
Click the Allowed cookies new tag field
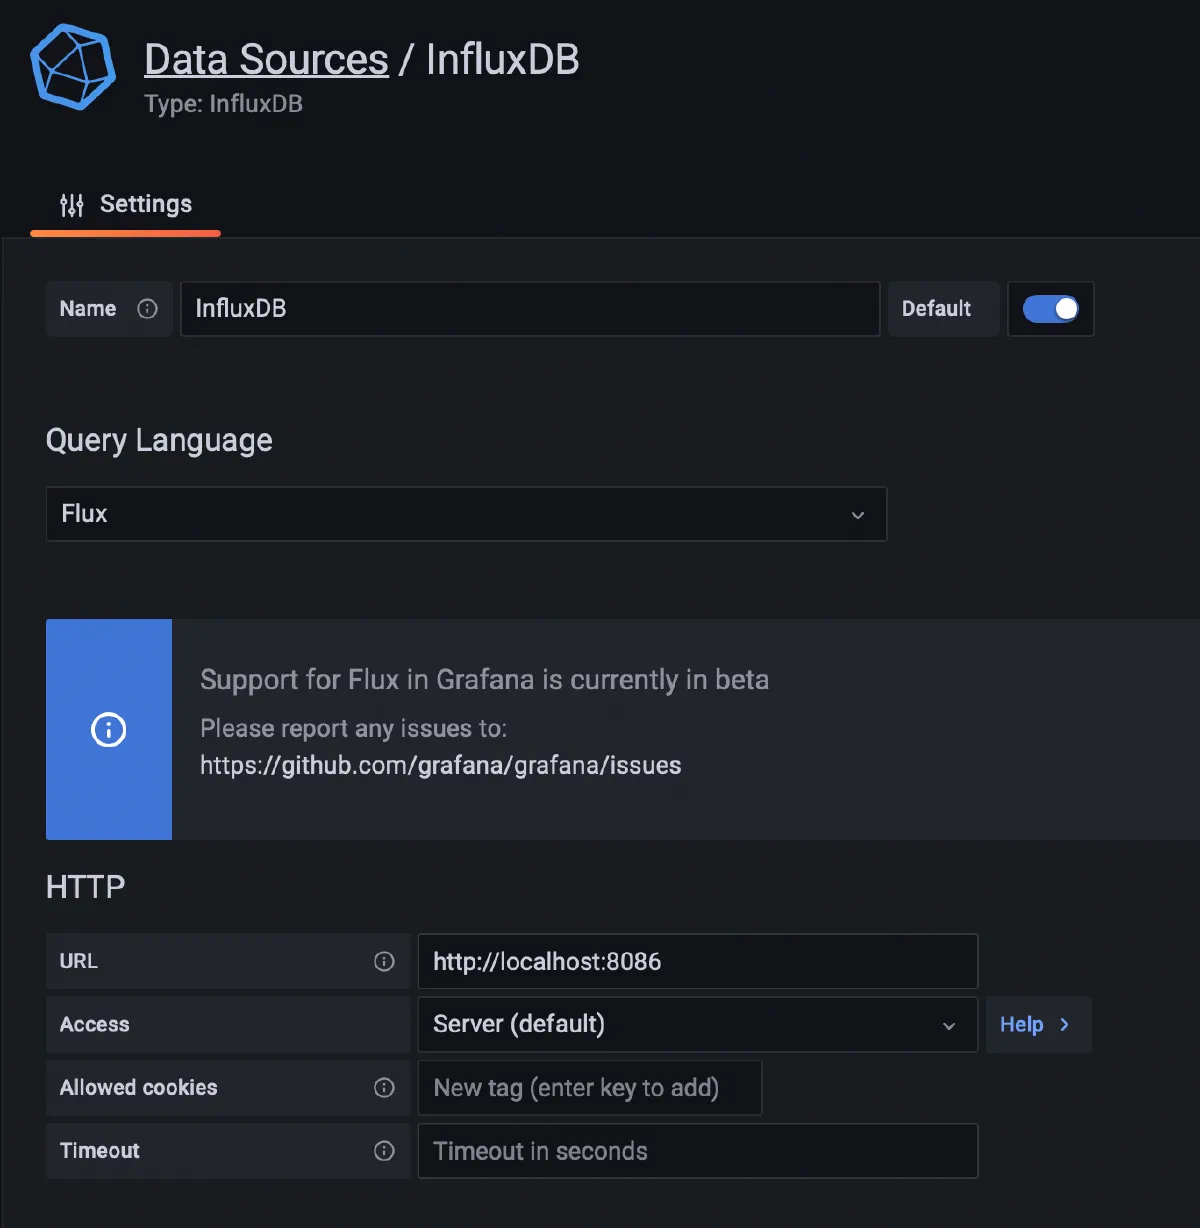(590, 1088)
